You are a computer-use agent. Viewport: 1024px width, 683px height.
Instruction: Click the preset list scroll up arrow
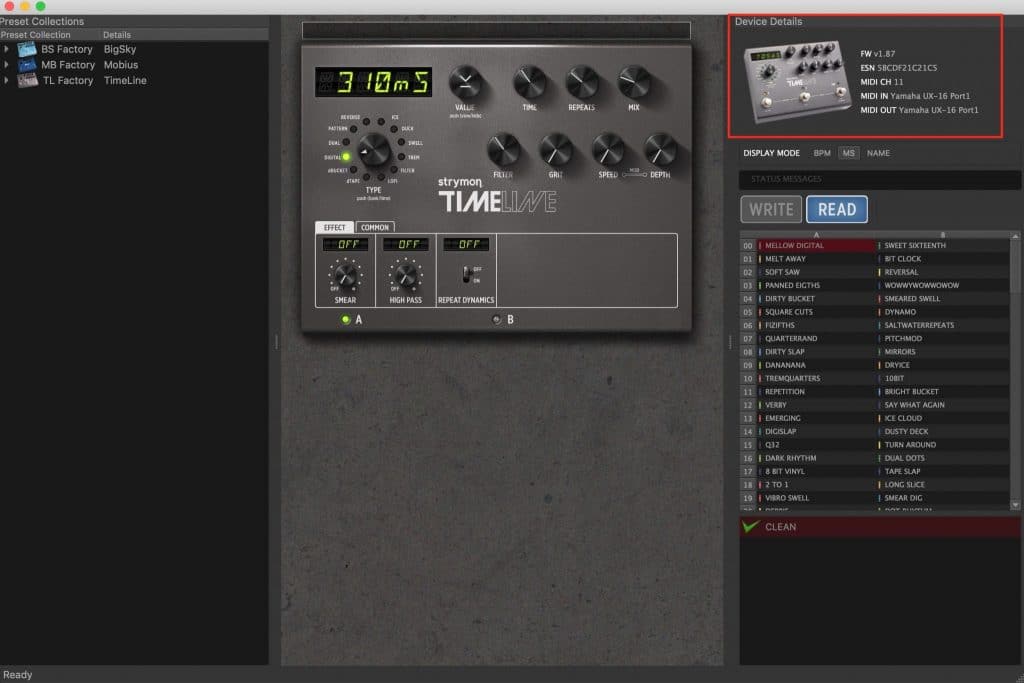(x=1015, y=236)
